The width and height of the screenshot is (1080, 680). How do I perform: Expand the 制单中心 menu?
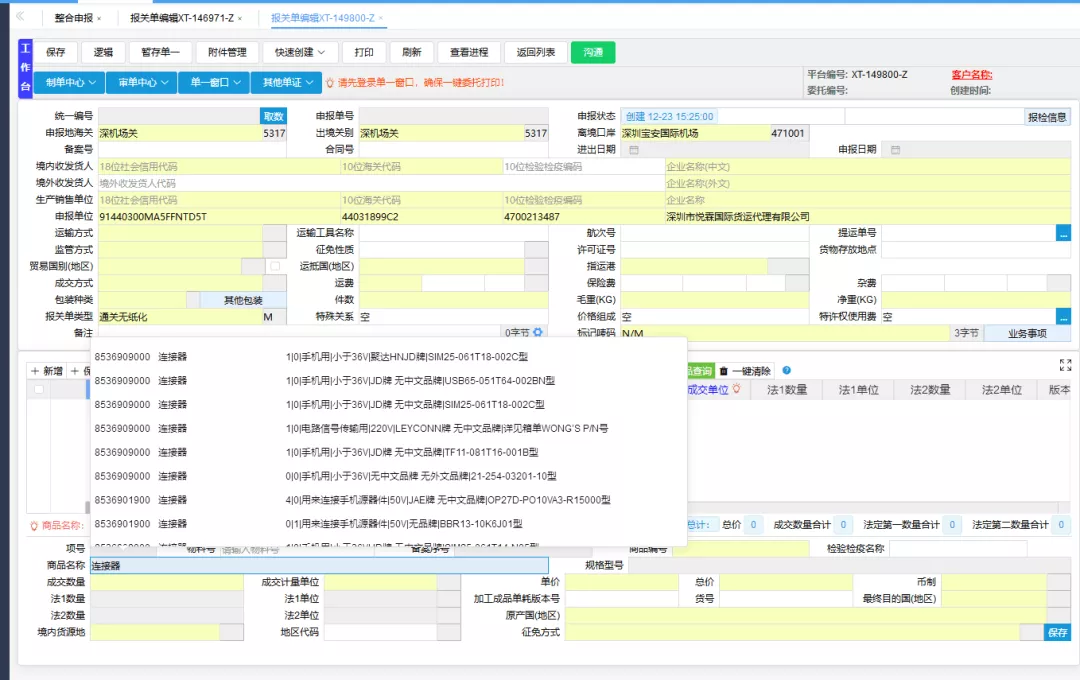point(70,83)
